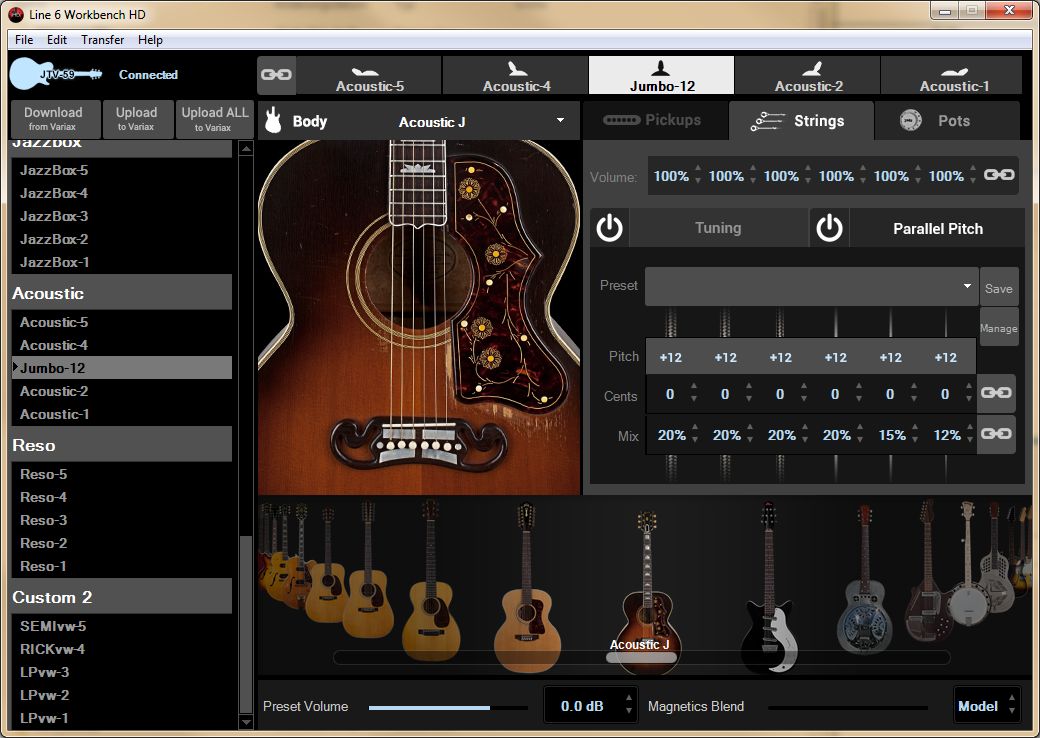Open the Help menu
Viewport: 1040px width, 738px height.
click(x=150, y=40)
